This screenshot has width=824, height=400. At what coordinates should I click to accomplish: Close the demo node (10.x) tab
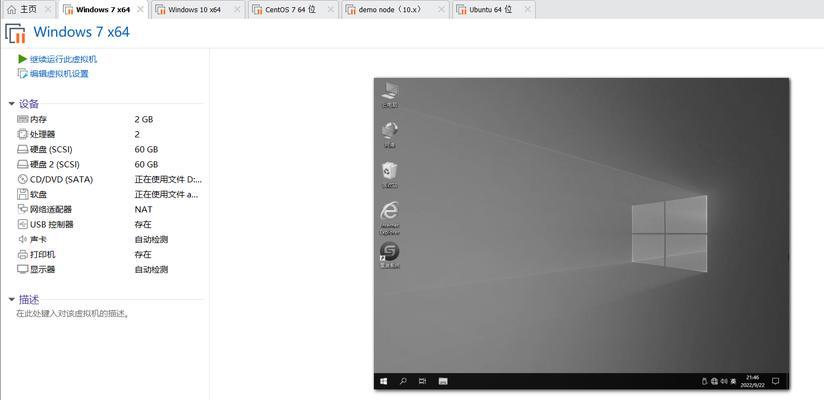coord(440,9)
